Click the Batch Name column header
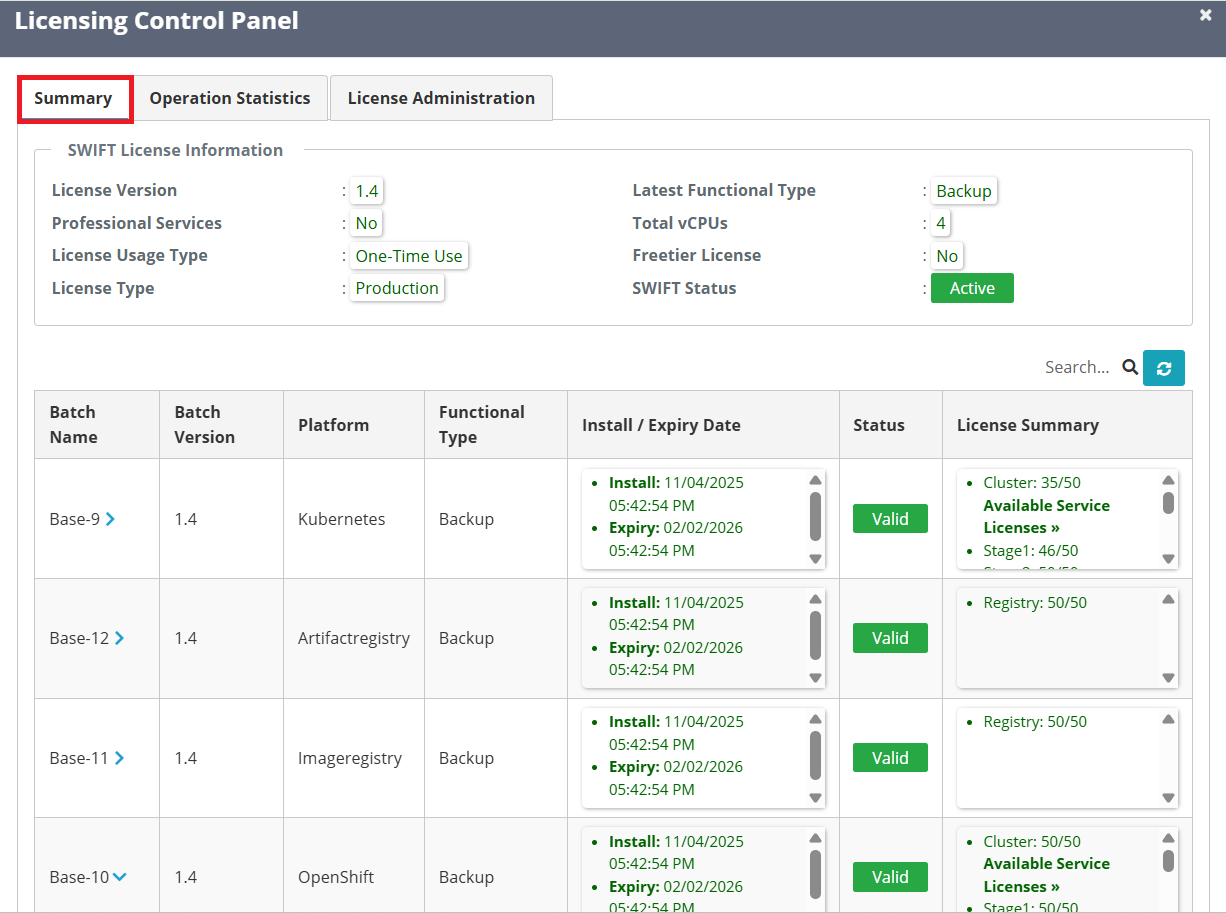This screenshot has width=1226, height=913. pyautogui.click(x=97, y=425)
